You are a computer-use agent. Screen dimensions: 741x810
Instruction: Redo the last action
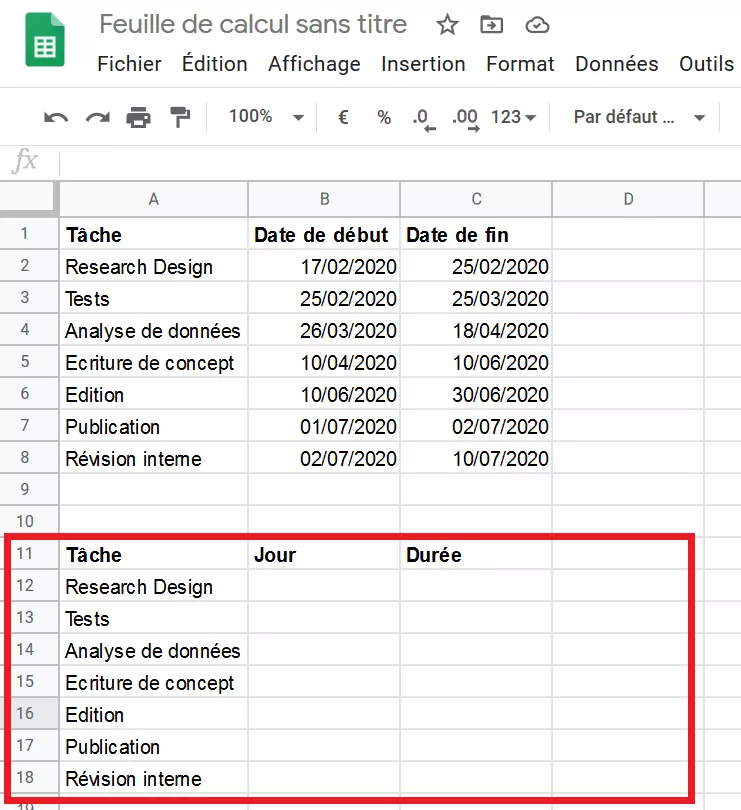pos(98,118)
